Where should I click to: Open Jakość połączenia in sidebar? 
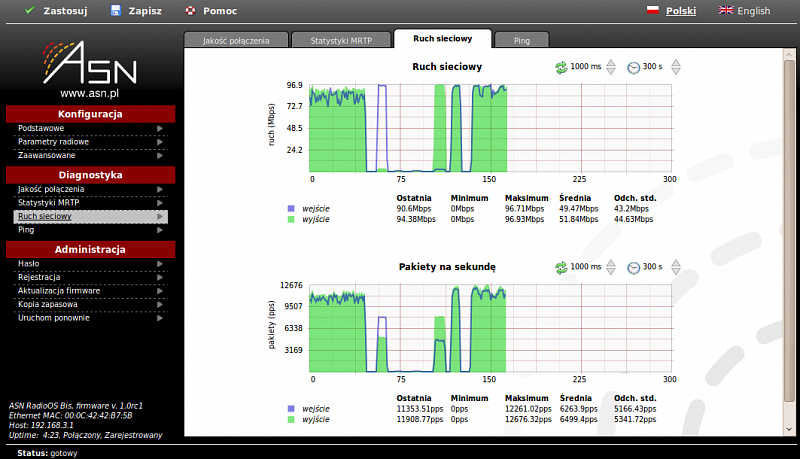[90, 189]
